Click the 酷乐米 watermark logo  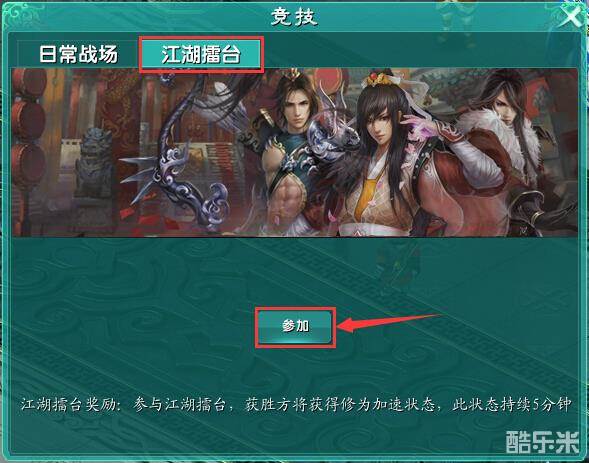pyautogui.click(x=543, y=442)
